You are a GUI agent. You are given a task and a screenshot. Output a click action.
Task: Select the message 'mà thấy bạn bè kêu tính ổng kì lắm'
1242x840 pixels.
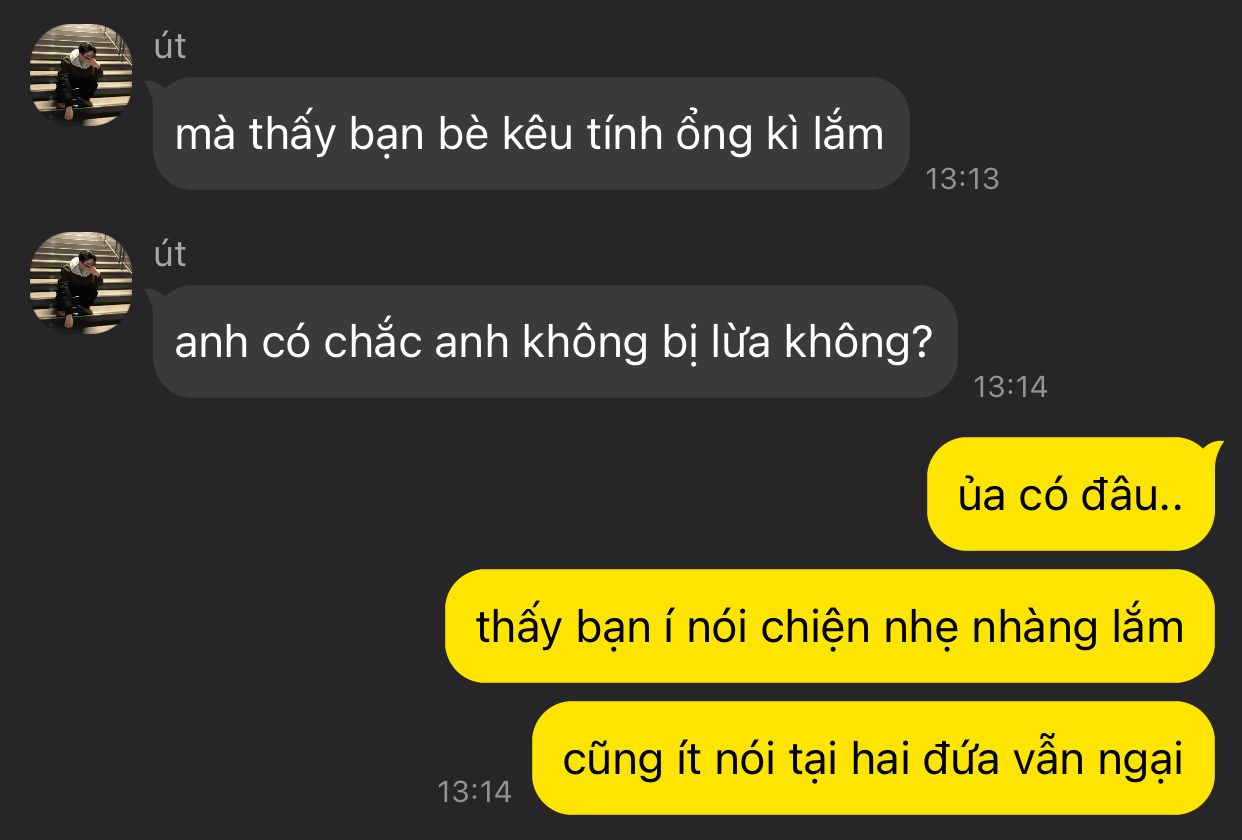click(530, 134)
